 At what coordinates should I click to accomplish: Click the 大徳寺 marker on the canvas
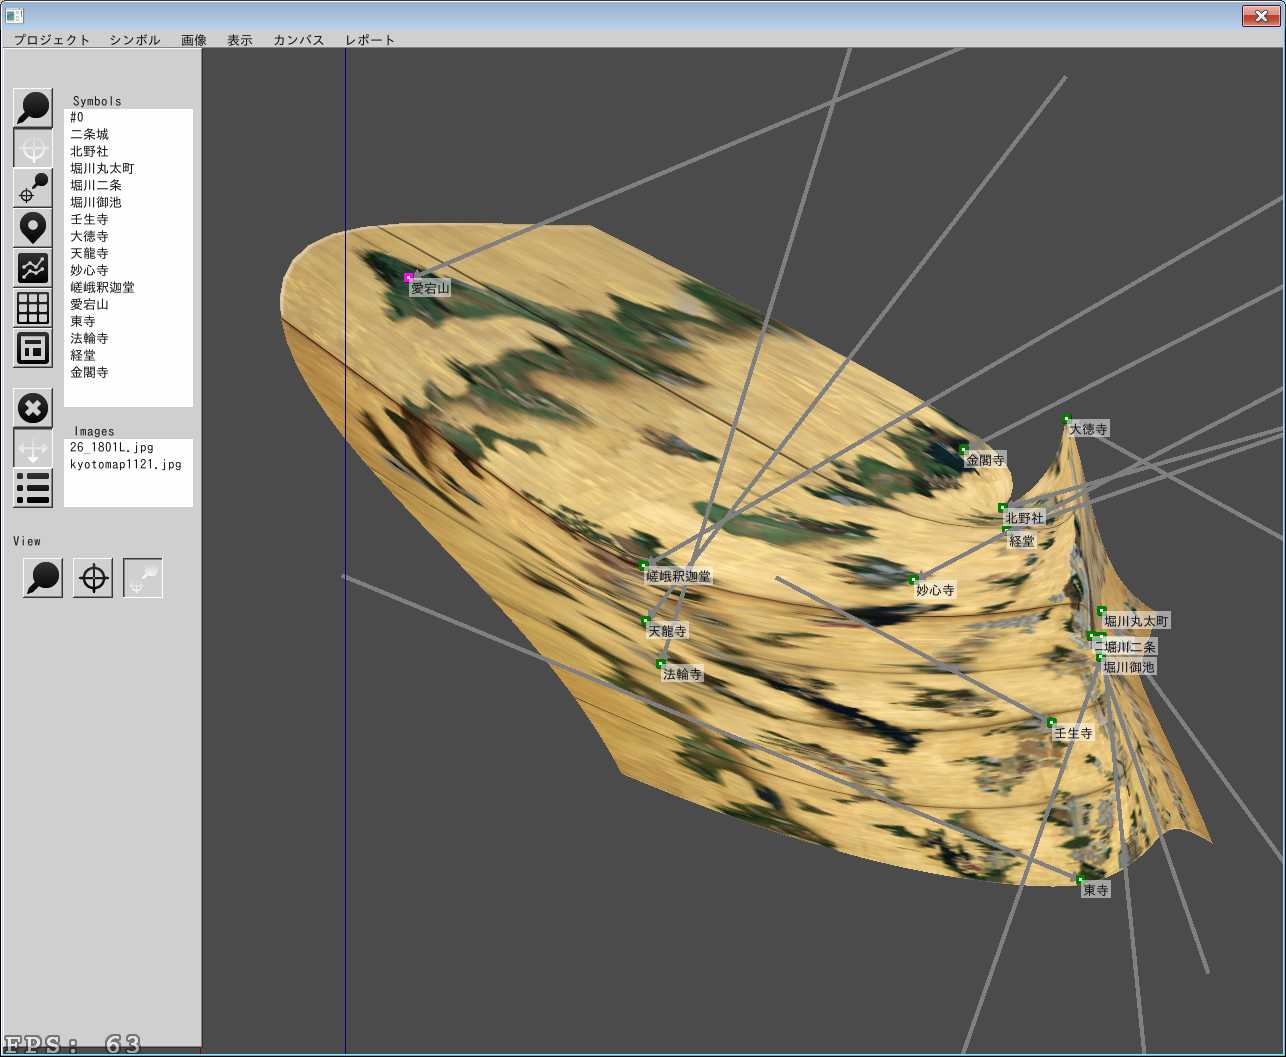point(1067,419)
